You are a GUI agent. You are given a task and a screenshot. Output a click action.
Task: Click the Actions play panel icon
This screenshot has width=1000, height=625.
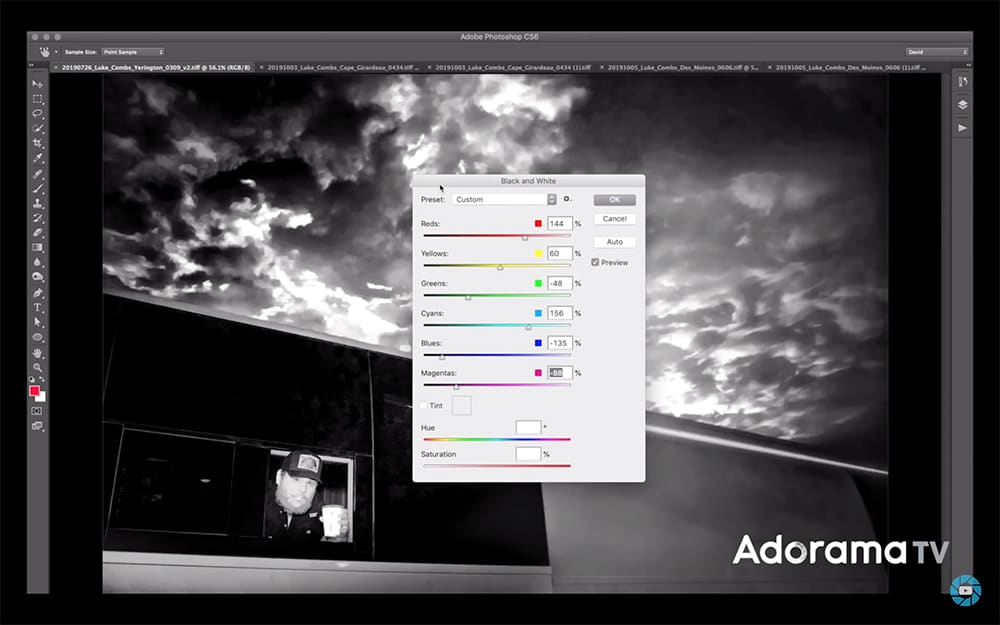tap(962, 128)
